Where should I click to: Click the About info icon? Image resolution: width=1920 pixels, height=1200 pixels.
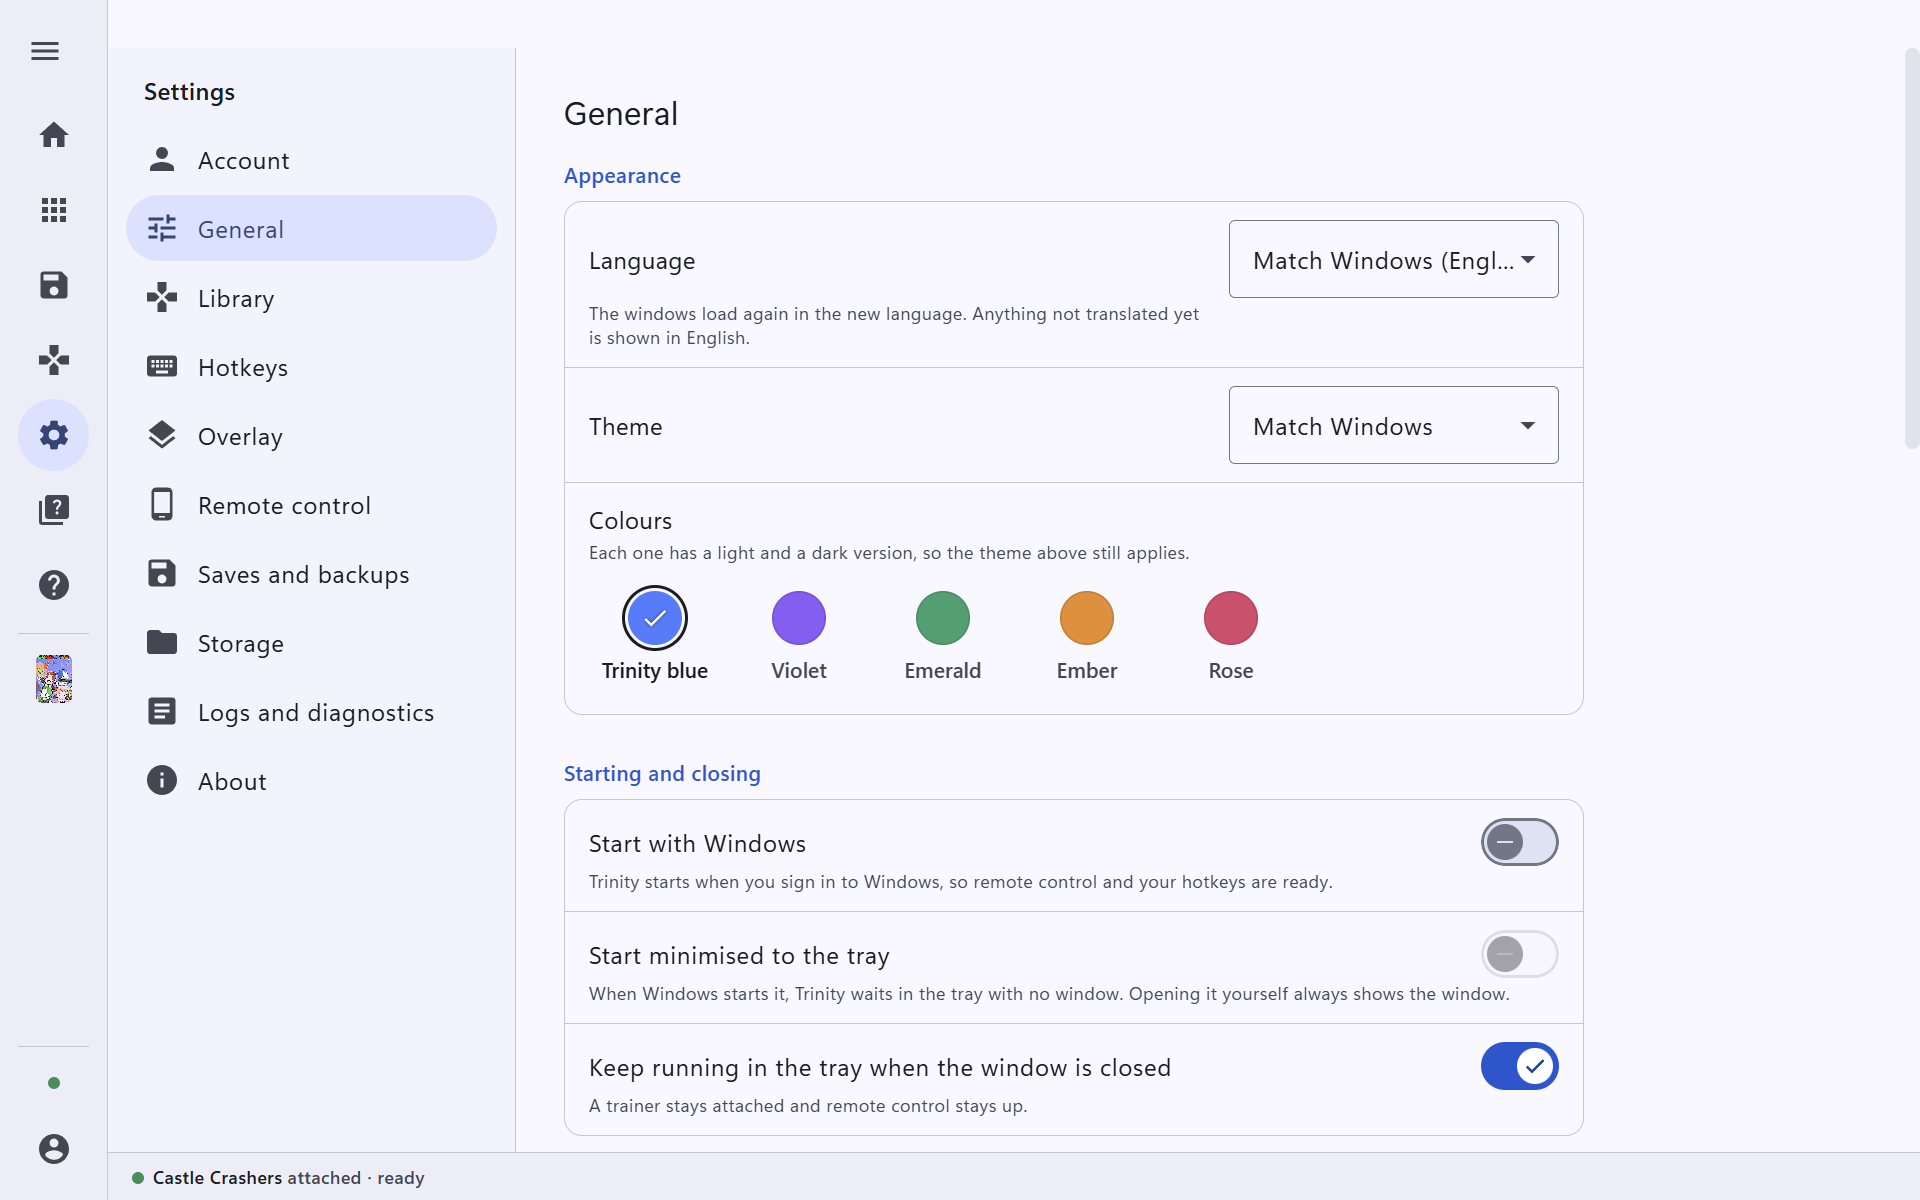[x=162, y=780]
